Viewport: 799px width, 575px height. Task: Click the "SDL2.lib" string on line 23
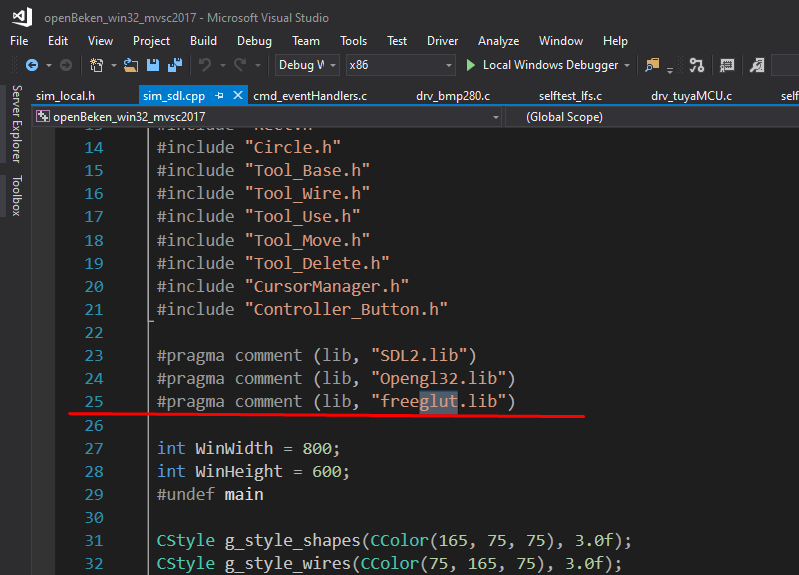coord(418,355)
